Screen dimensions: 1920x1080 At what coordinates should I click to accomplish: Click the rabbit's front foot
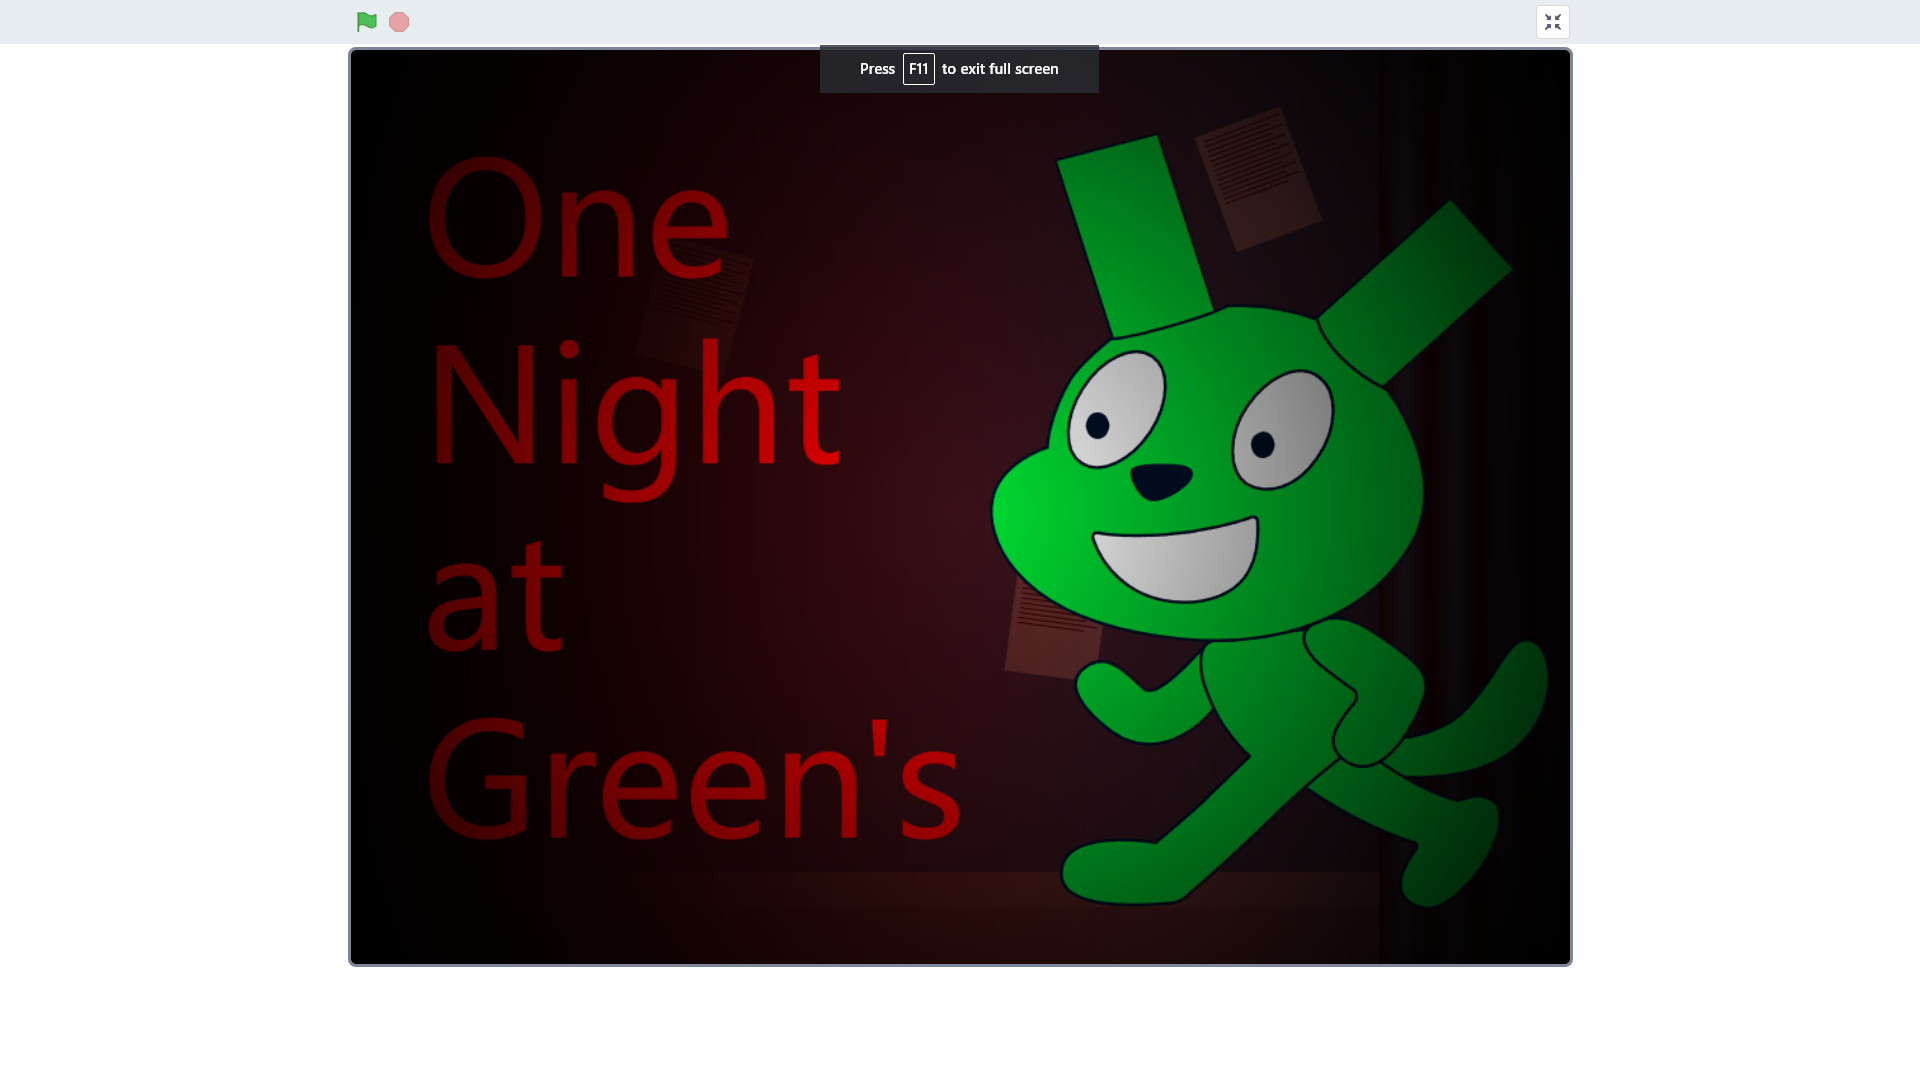1120,872
